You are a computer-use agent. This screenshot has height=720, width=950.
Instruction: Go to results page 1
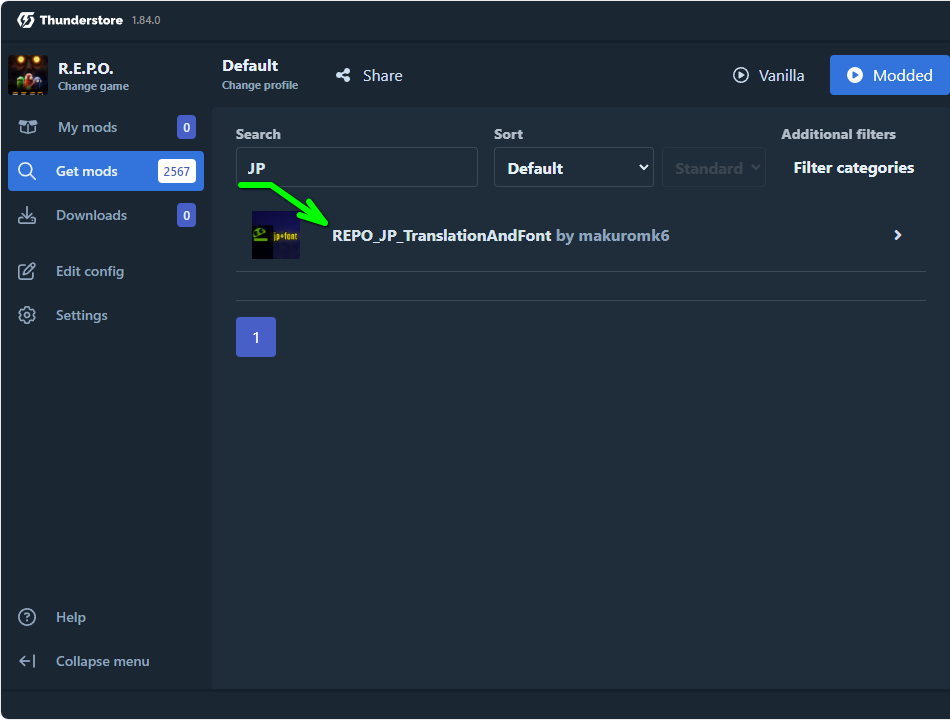coord(256,337)
